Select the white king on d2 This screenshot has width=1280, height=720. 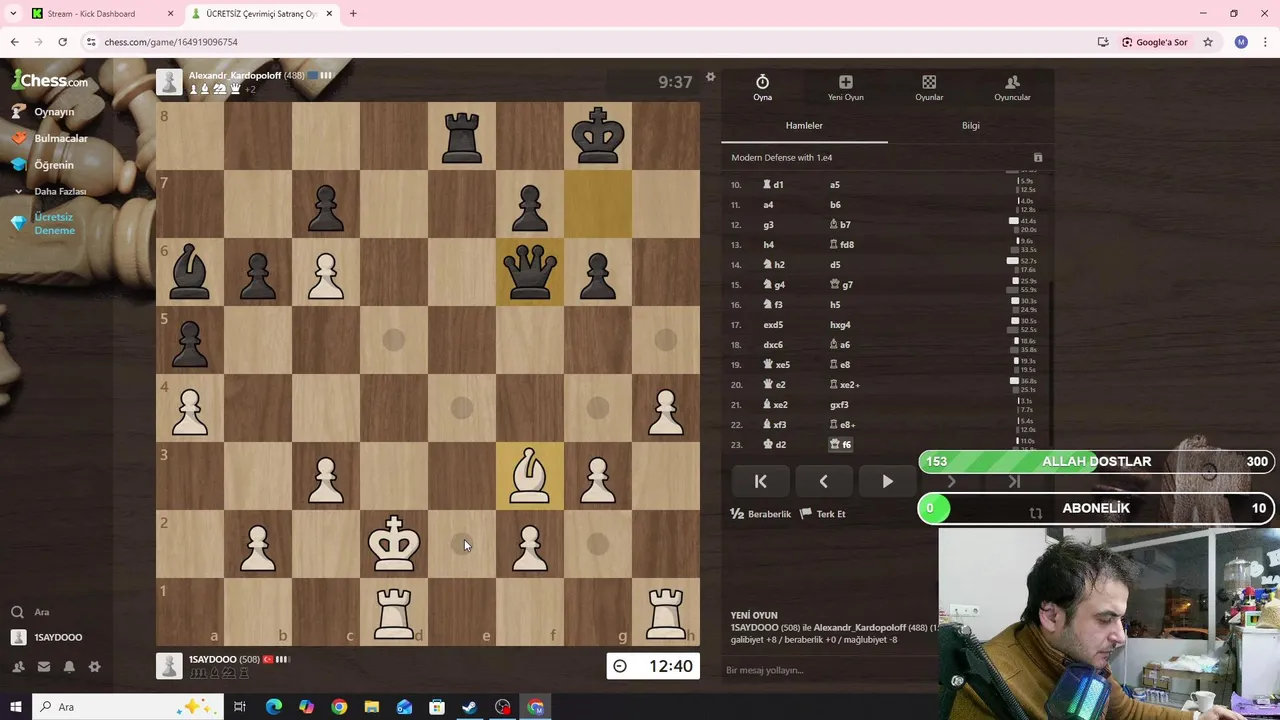point(394,544)
